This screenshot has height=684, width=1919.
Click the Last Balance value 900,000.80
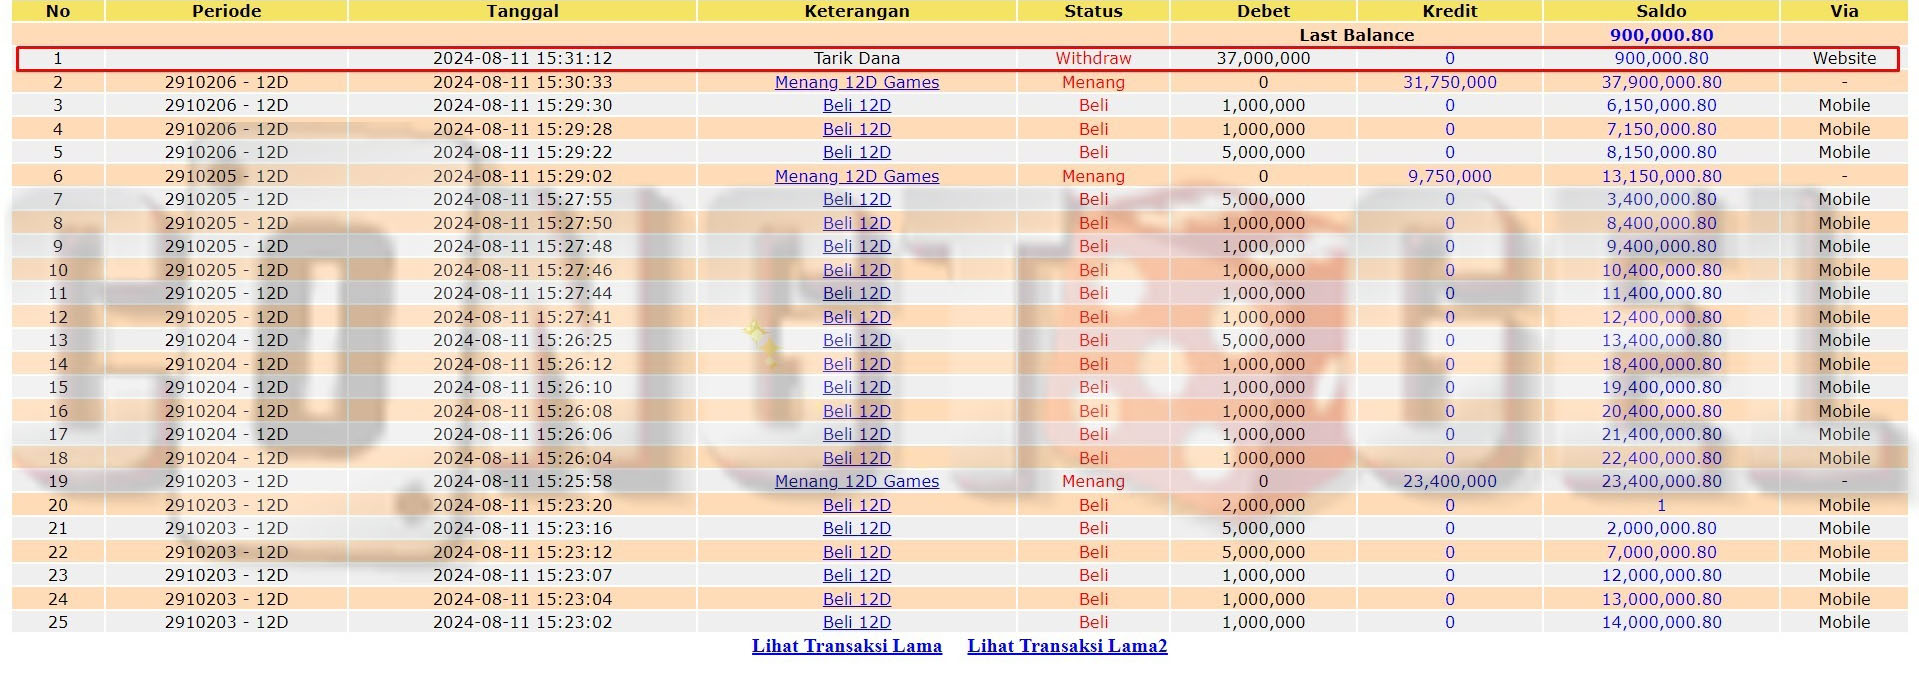[x=1660, y=35]
